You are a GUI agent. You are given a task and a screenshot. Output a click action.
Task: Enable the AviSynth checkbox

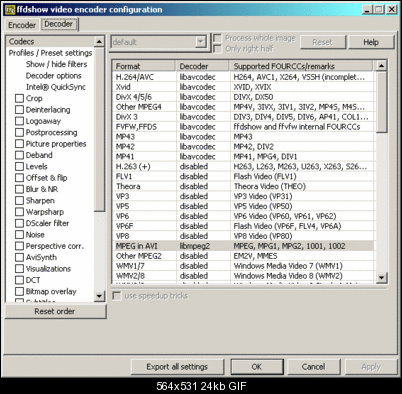point(20,257)
